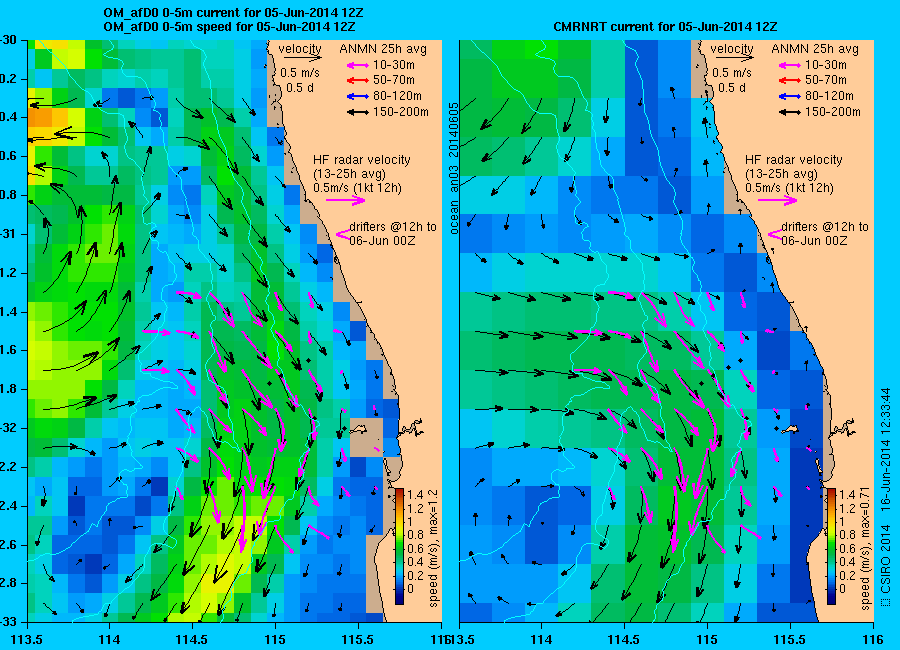Click latitude label -32 on left axis

(x=8, y=428)
